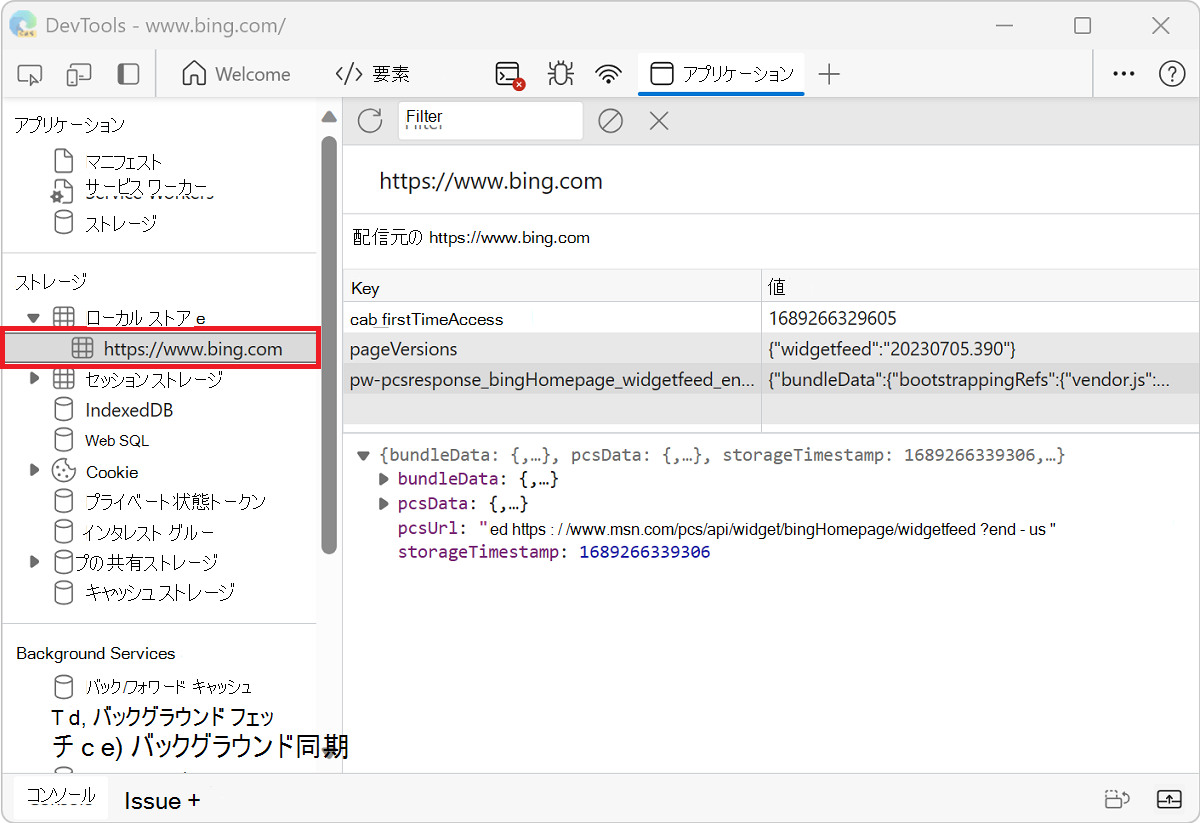Toggle device emulation icon

pyautogui.click(x=79, y=74)
